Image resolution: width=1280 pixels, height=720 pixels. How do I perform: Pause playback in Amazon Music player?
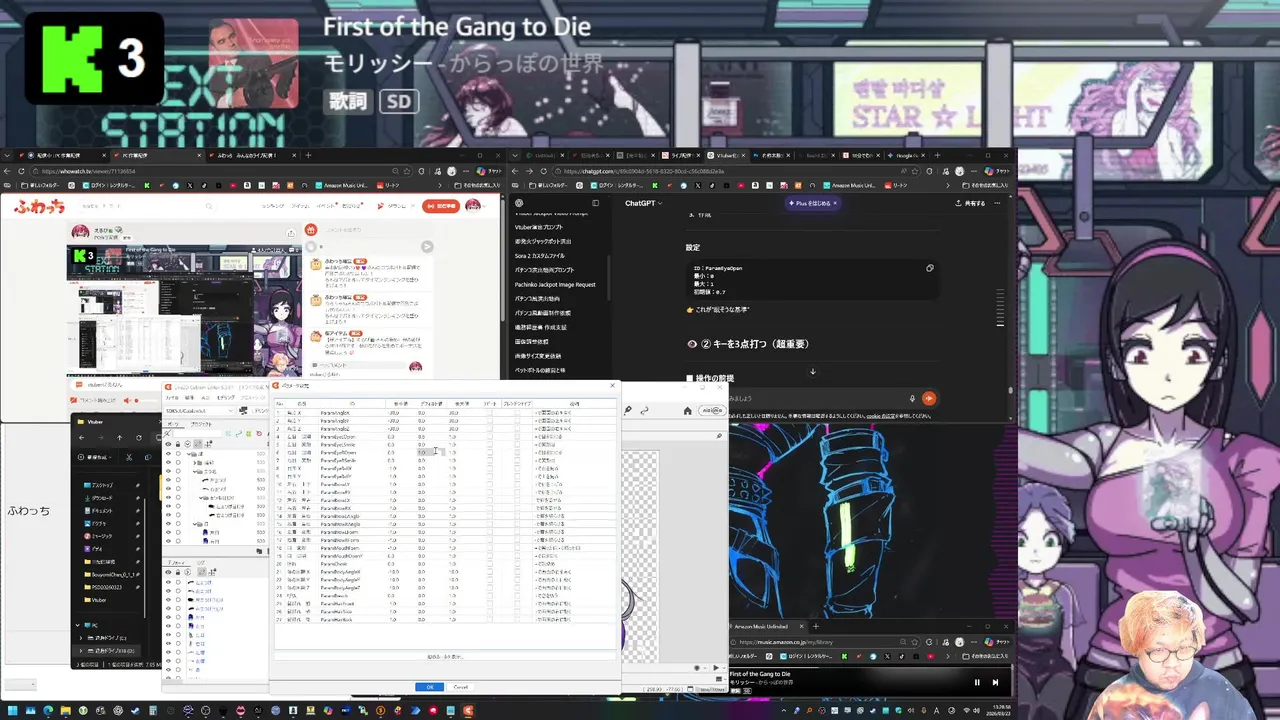pyautogui.click(x=977, y=683)
